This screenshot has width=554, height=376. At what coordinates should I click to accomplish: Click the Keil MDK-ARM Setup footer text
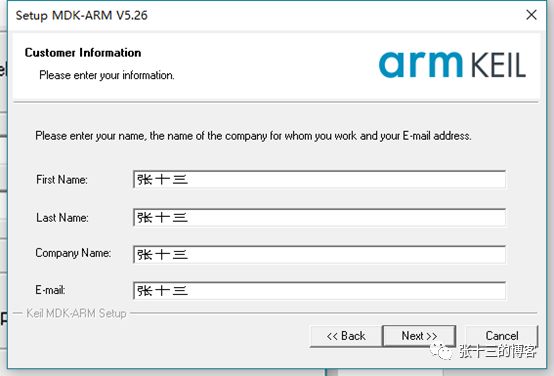point(76,313)
